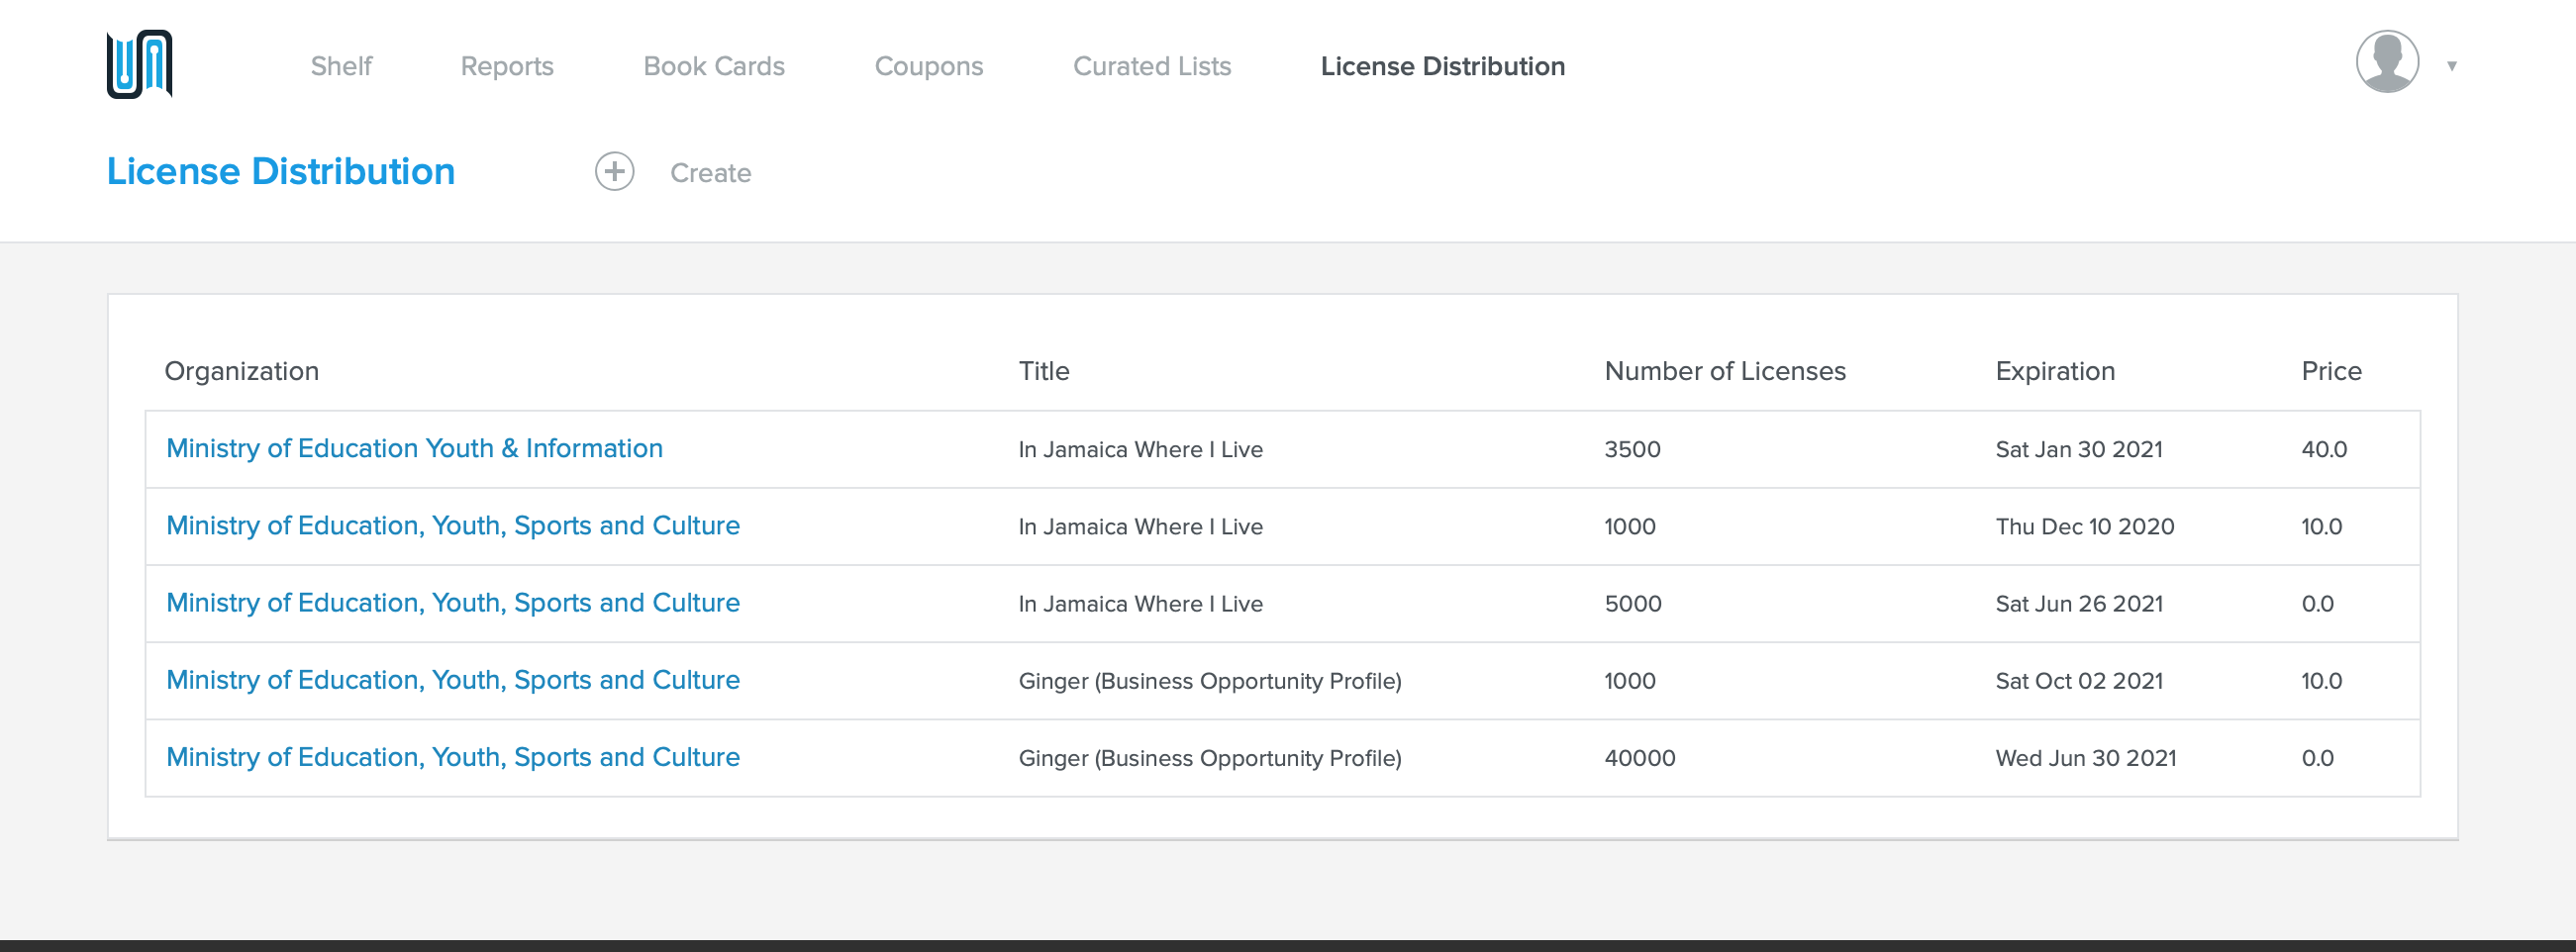
Task: Open the user avatar profile icon
Action: [2387, 62]
